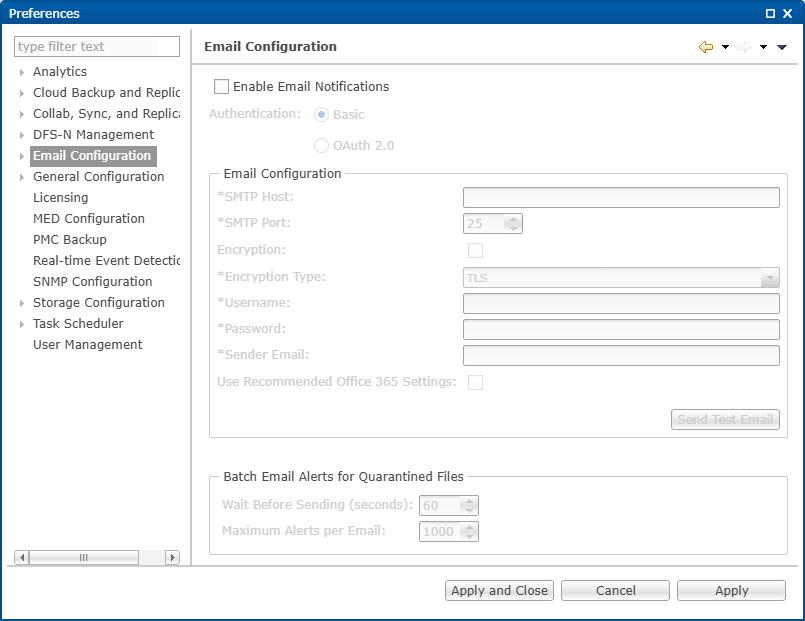Screen dimensions: 805x621
Task: Click Send Test Email button
Action: click(725, 419)
